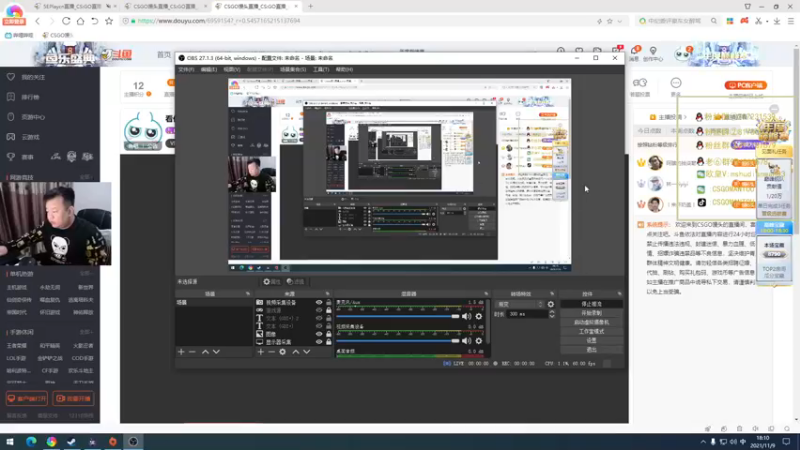Open 麦克风/Aux mixer settings gear

tap(479, 316)
